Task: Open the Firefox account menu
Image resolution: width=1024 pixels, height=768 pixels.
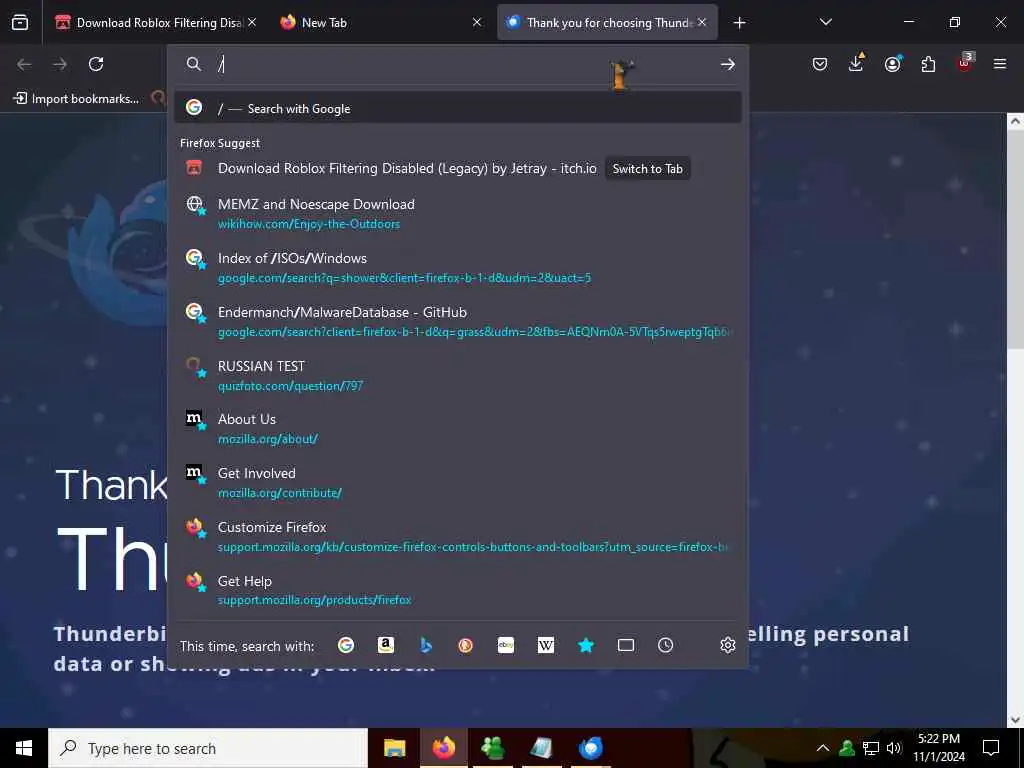Action: pyautogui.click(x=892, y=63)
